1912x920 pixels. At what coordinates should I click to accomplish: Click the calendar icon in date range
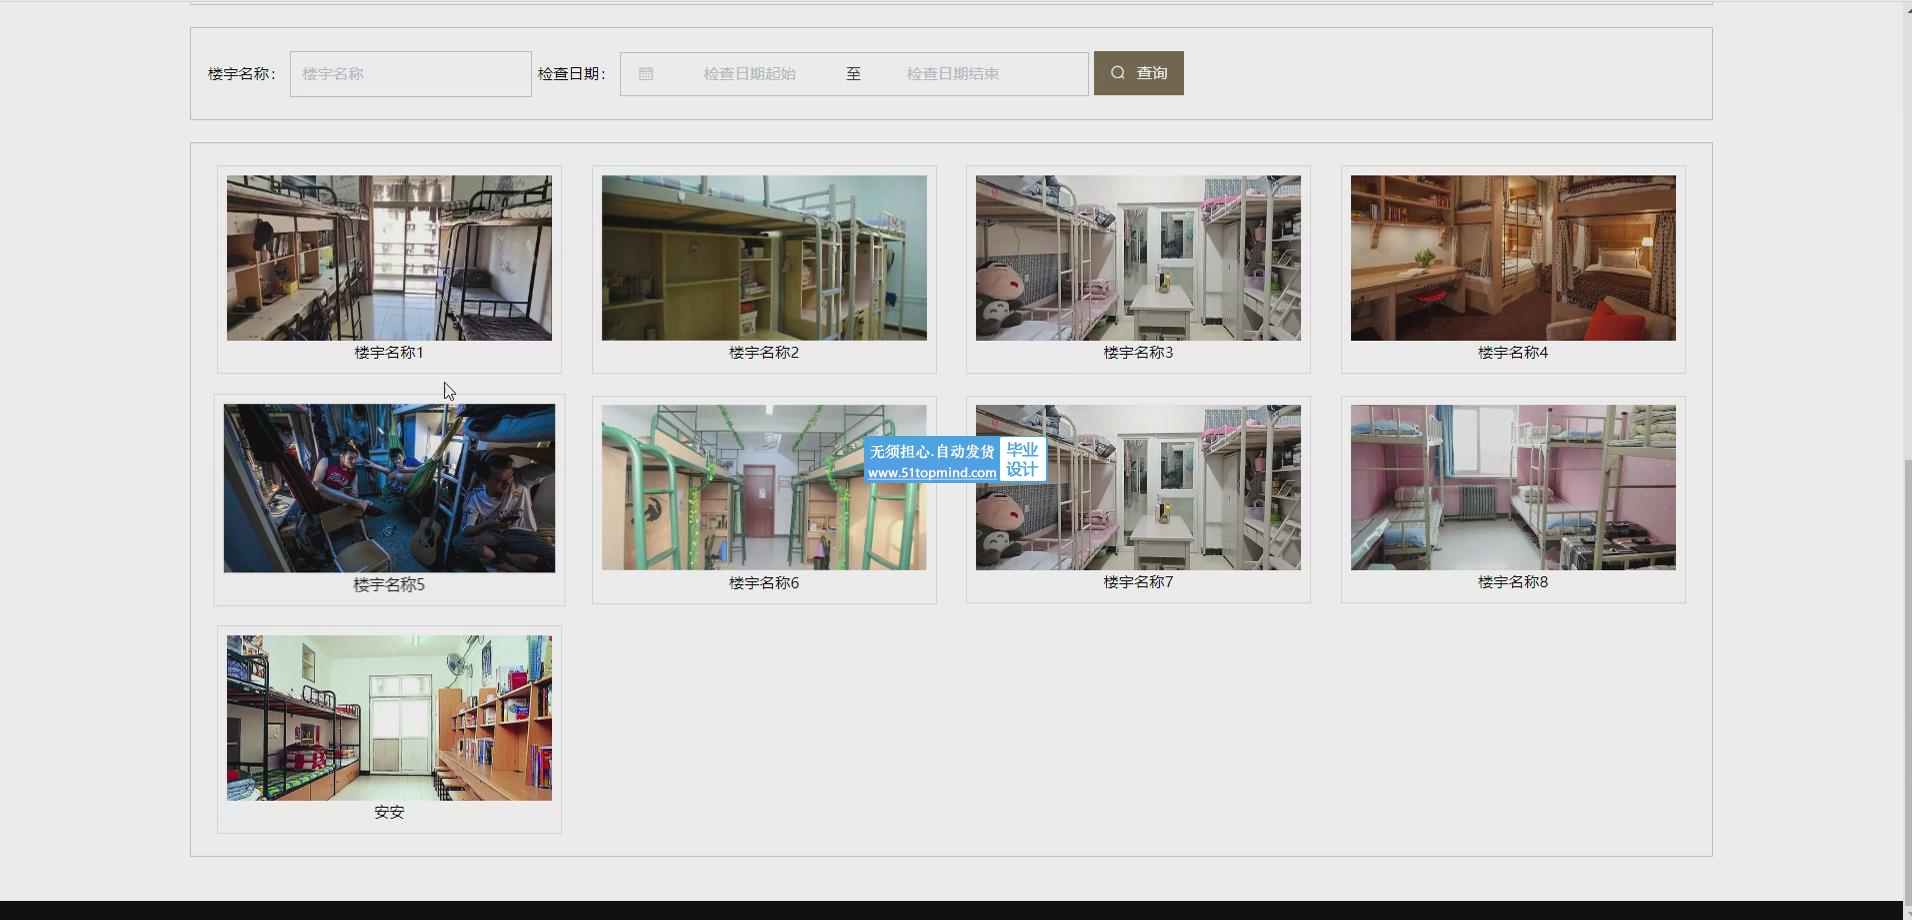click(646, 74)
